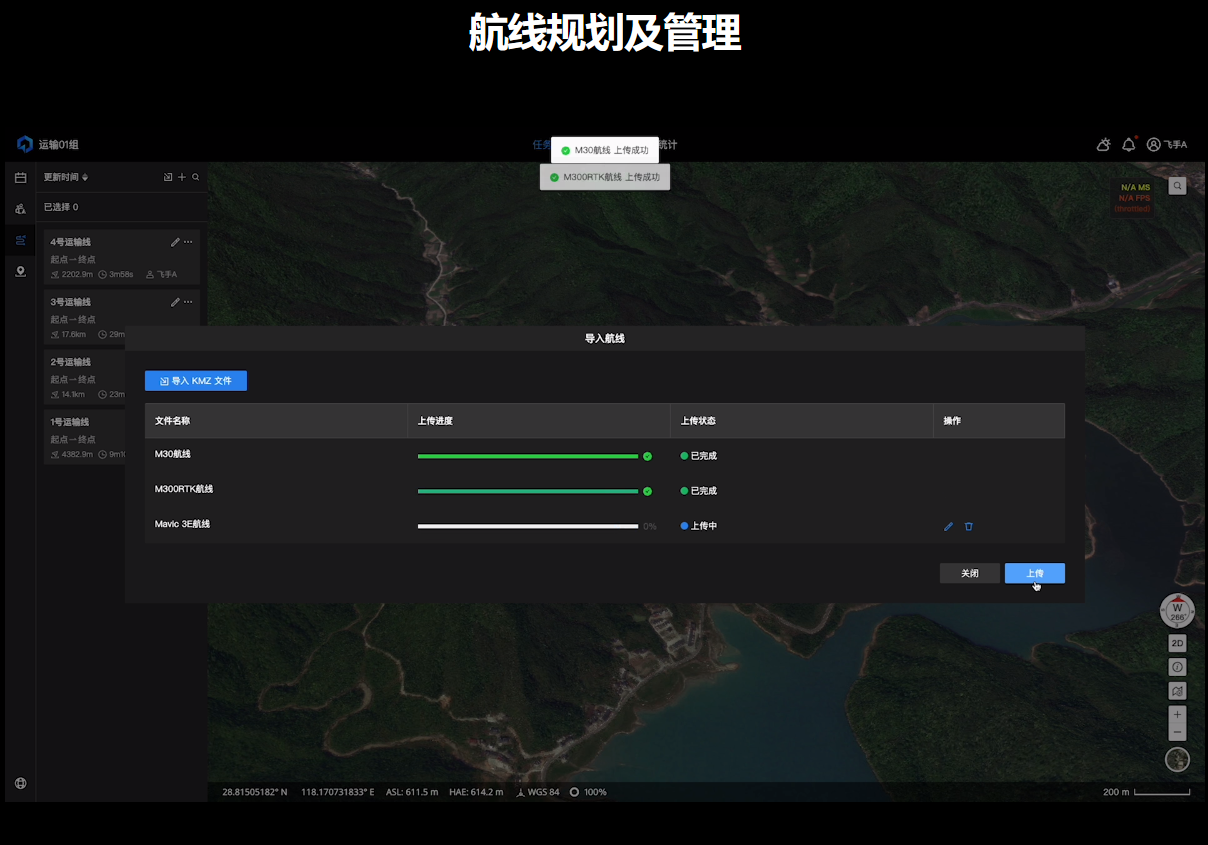Click the weather icon in top bar
This screenshot has width=1208, height=845.
pyautogui.click(x=1103, y=145)
